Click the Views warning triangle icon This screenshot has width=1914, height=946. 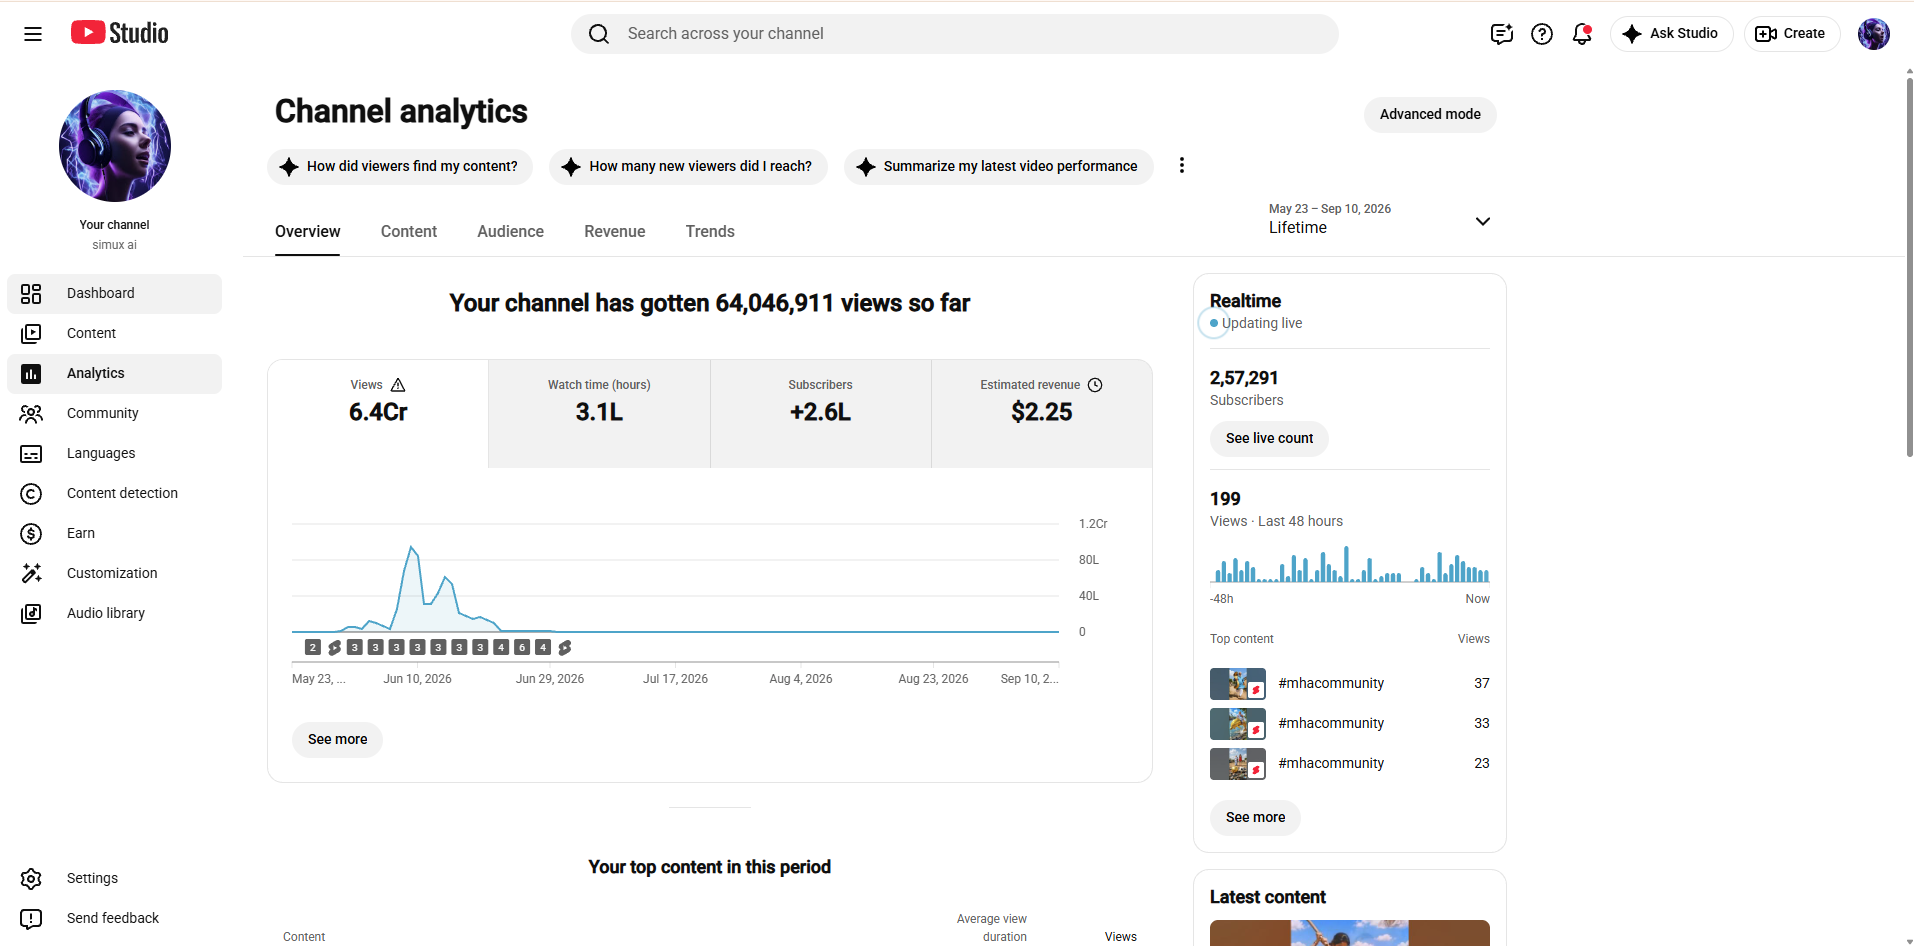(398, 385)
